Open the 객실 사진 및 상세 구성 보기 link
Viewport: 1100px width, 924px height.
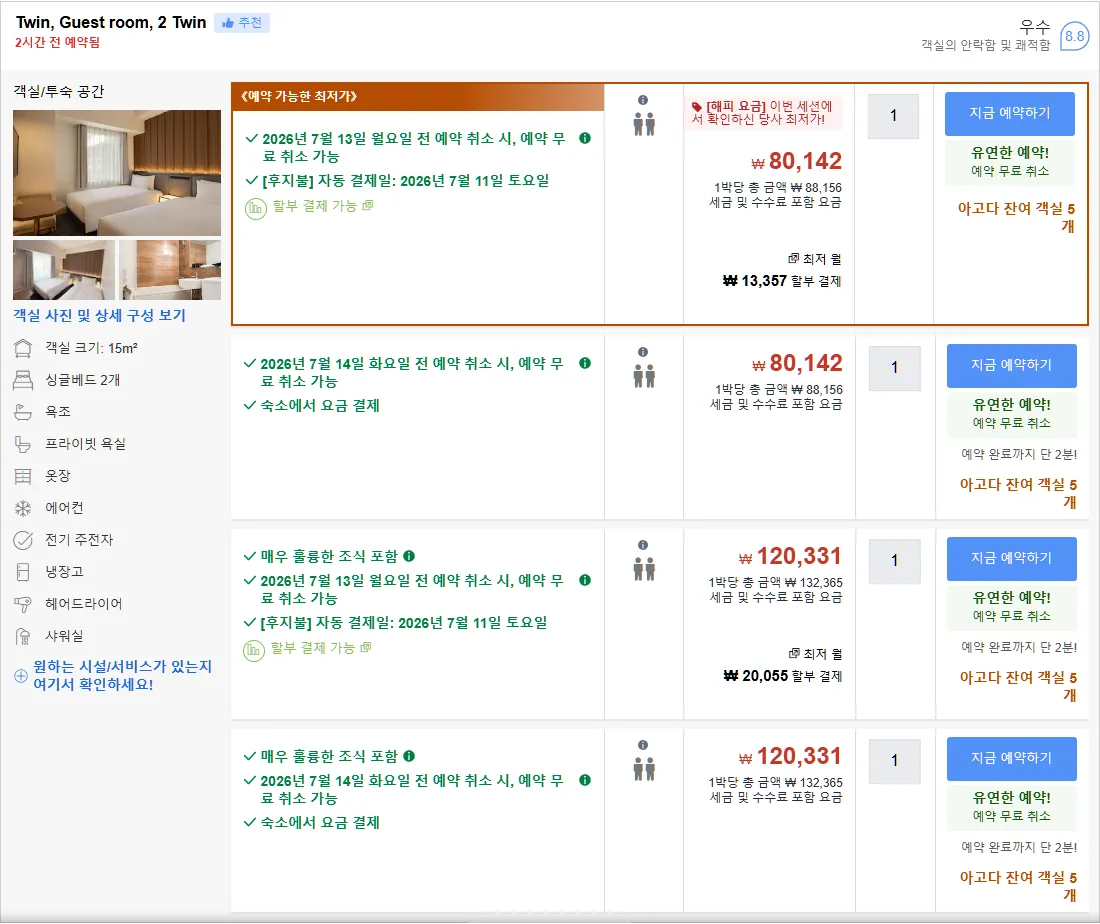tap(100, 316)
